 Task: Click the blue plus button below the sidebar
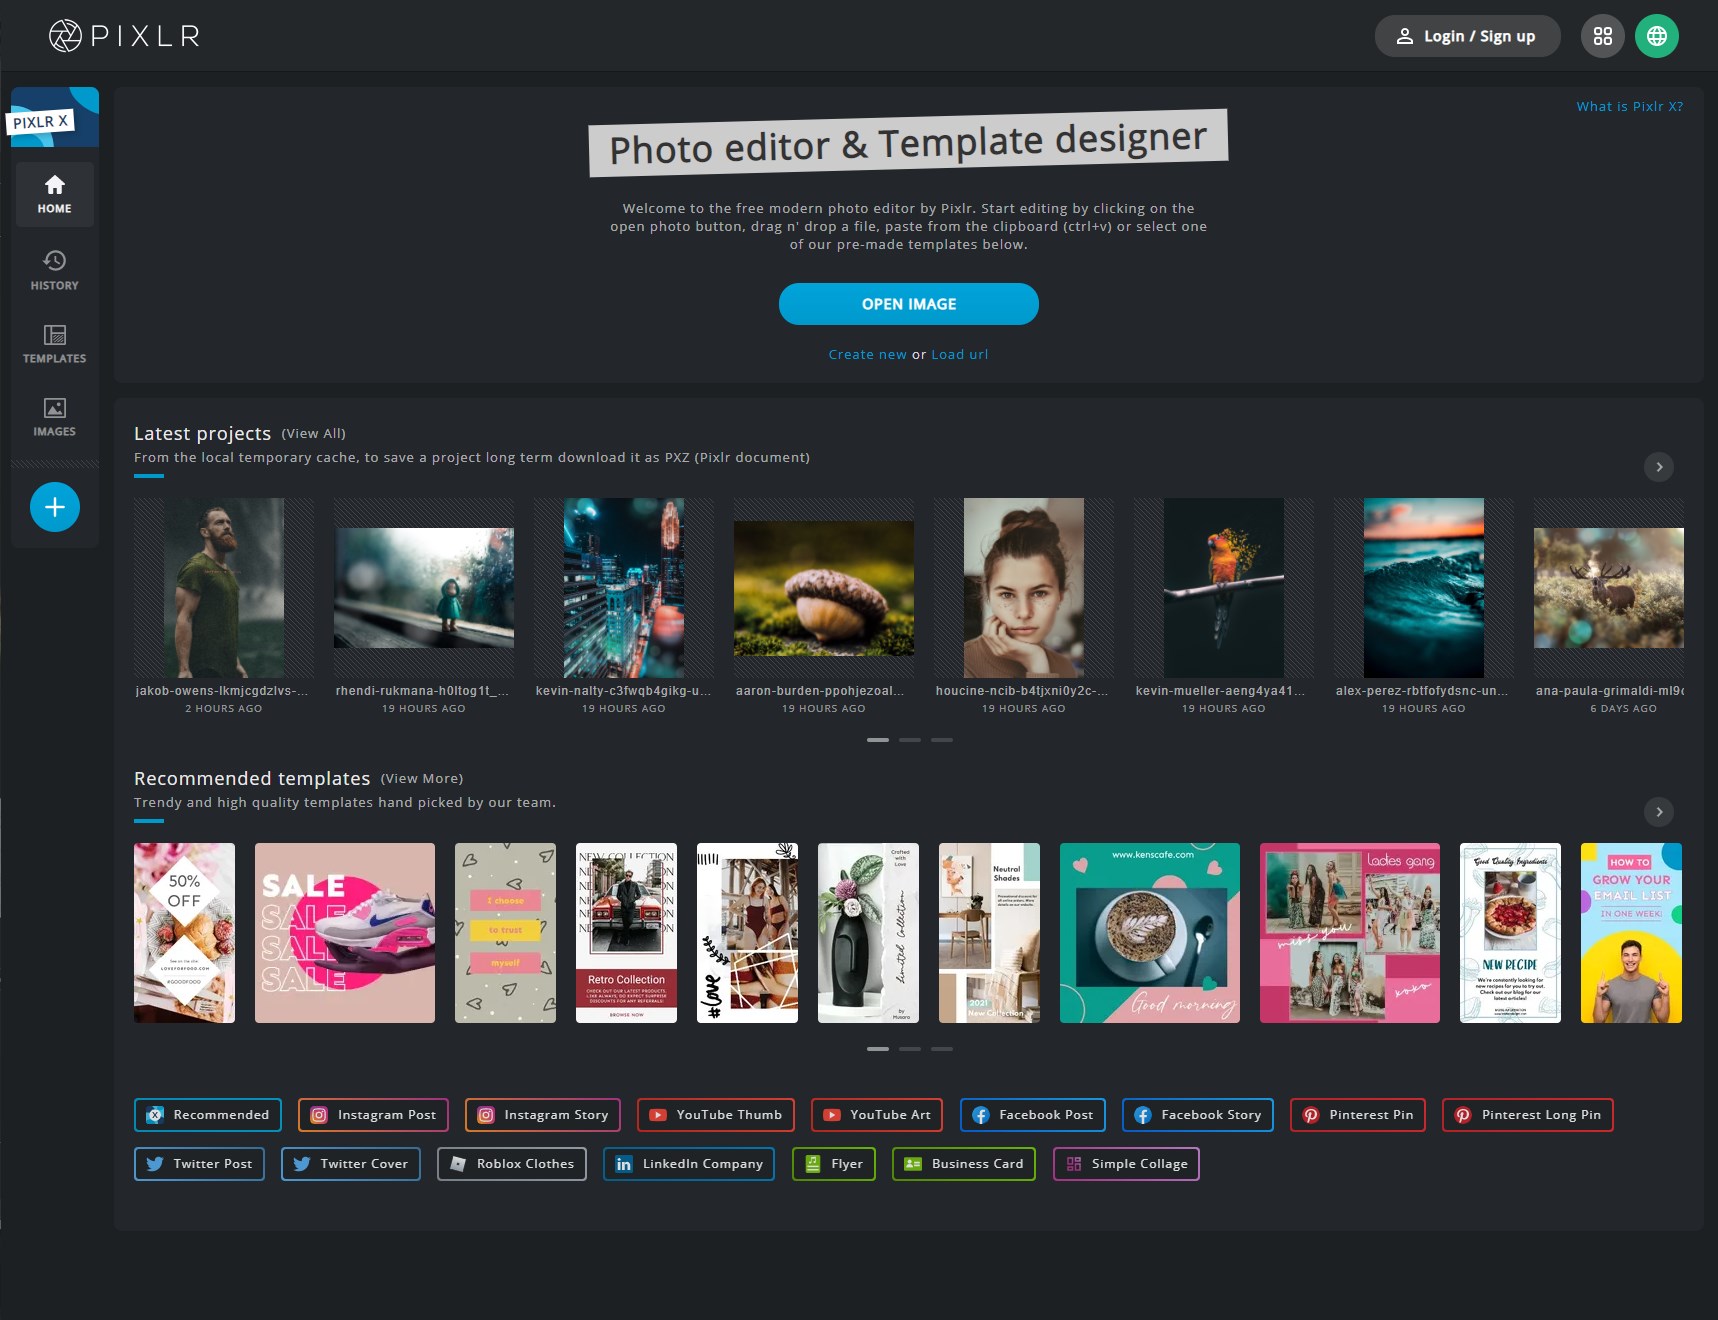tap(54, 507)
